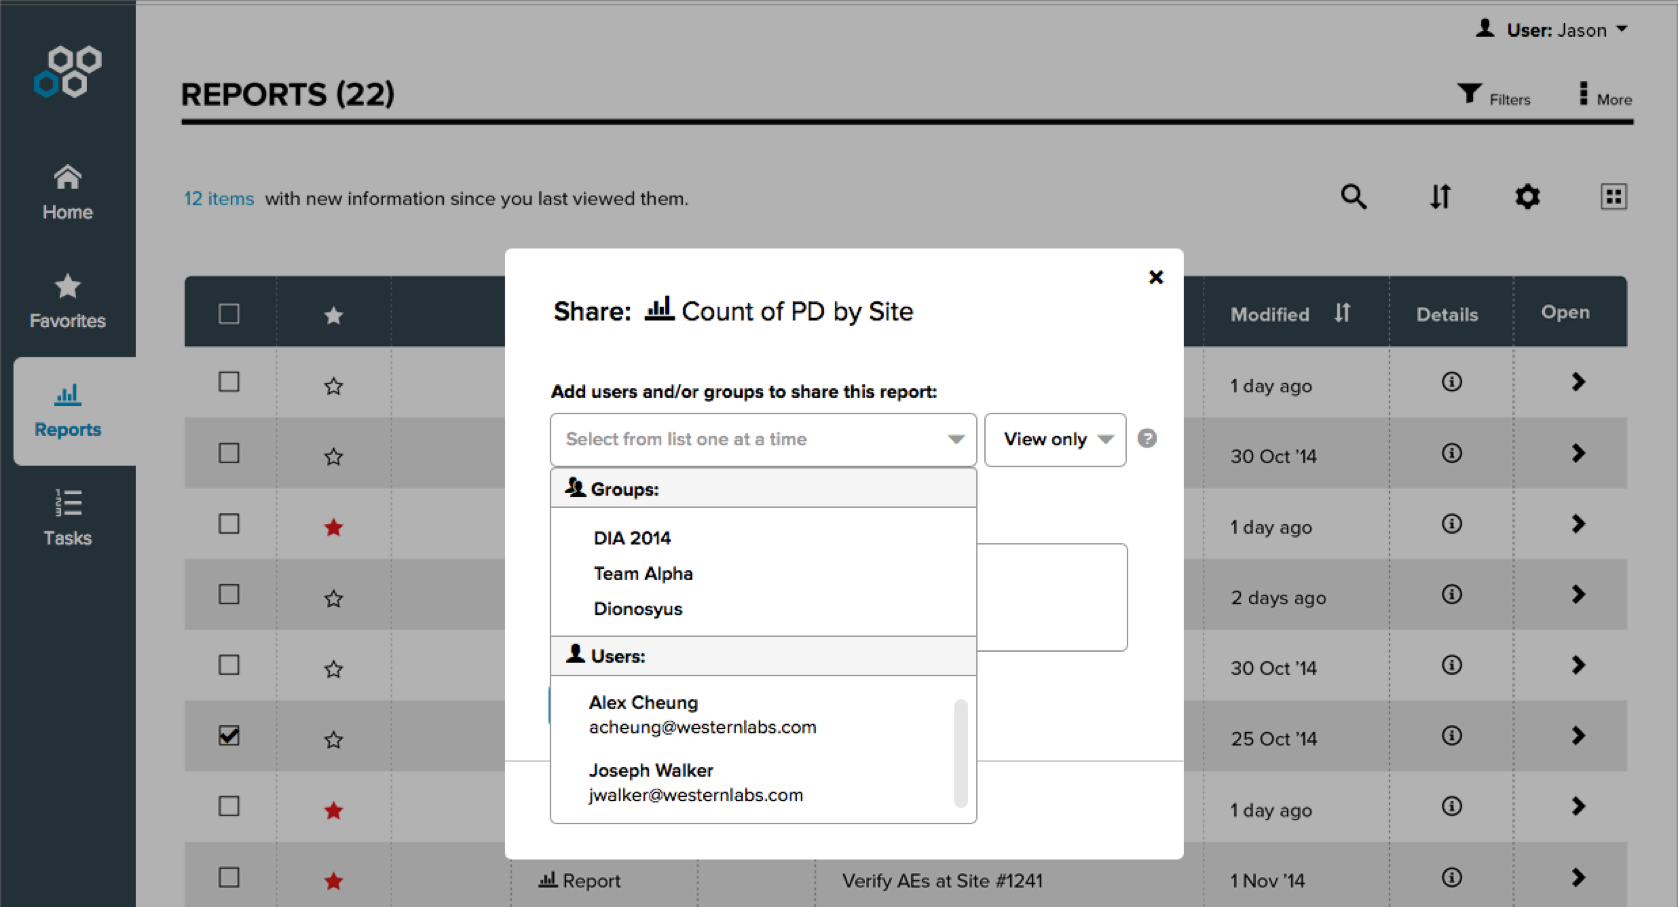The width and height of the screenshot is (1678, 907).
Task: Open the report in the 2 days ago row
Action: (x=1578, y=594)
